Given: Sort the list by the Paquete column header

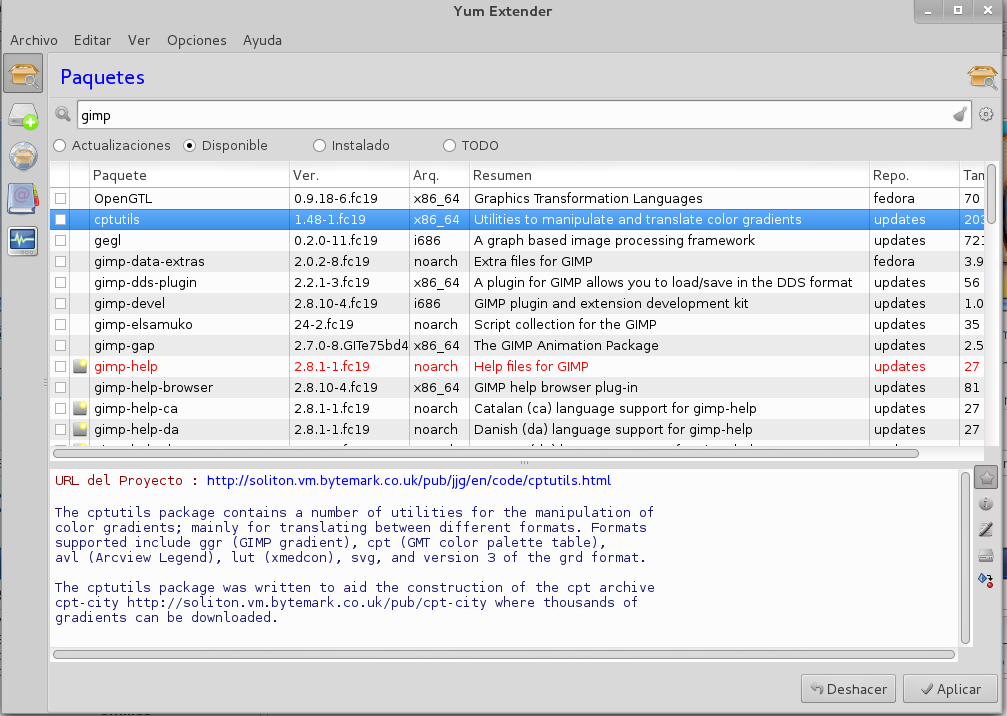Looking at the screenshot, I should tap(189, 175).
